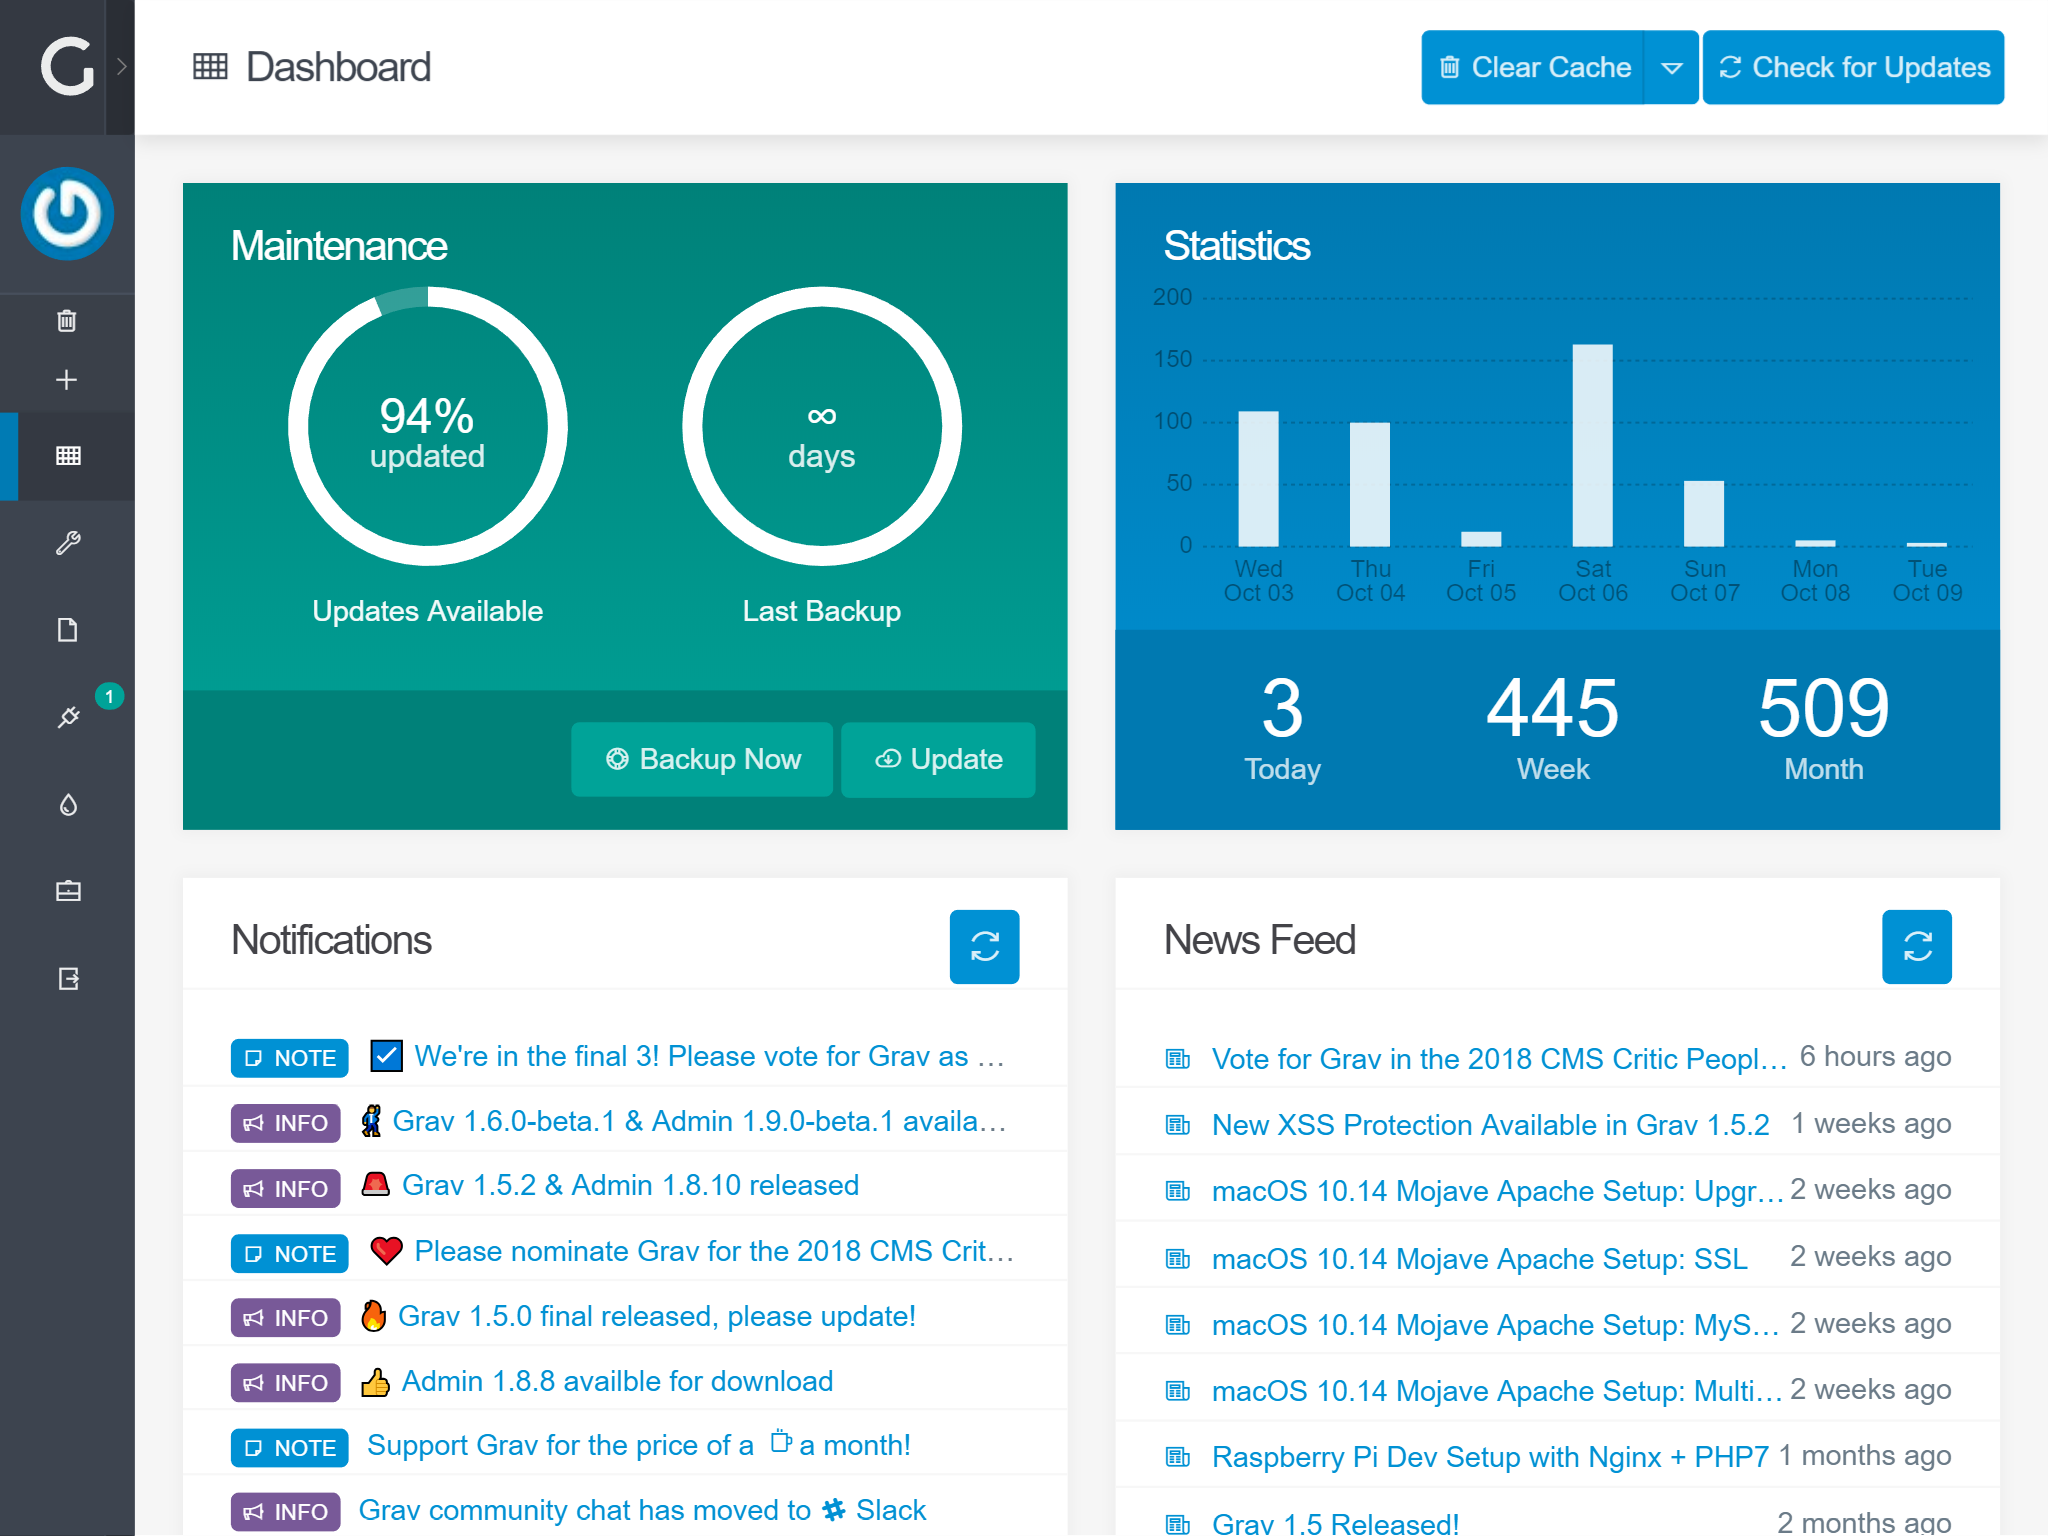Click the Check for Updates button

tap(1853, 68)
